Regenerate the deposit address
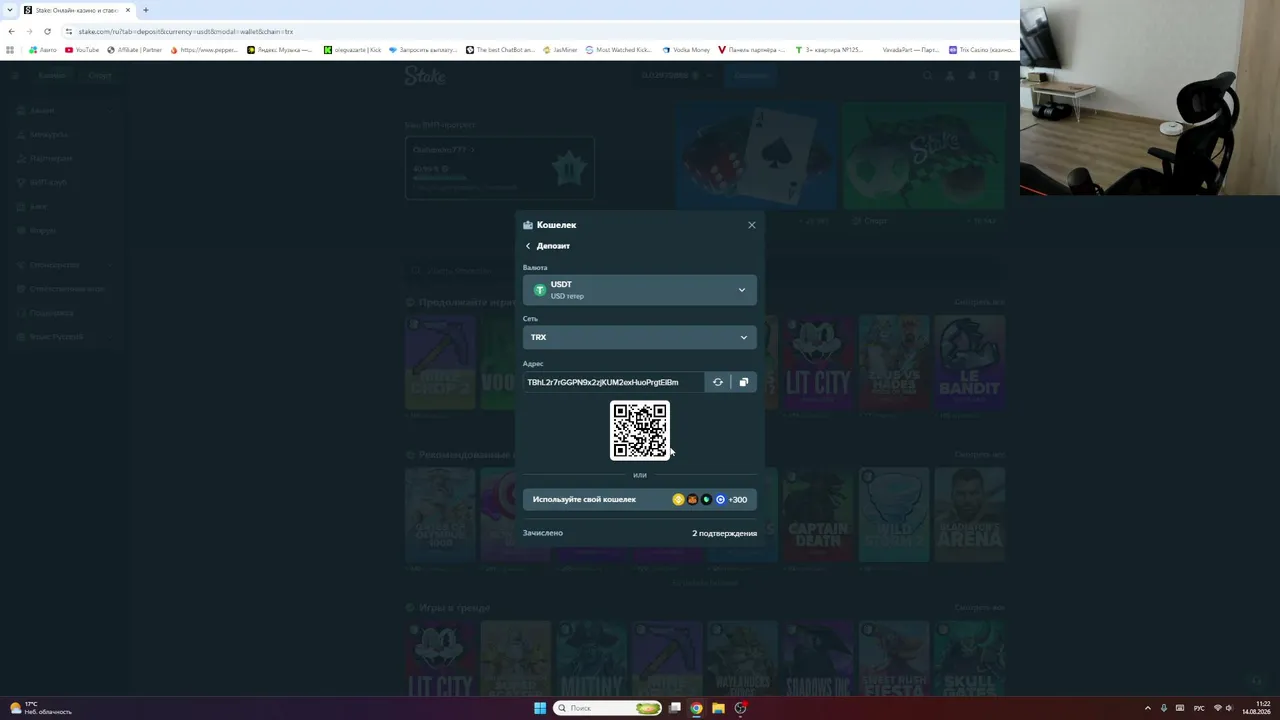 717,382
